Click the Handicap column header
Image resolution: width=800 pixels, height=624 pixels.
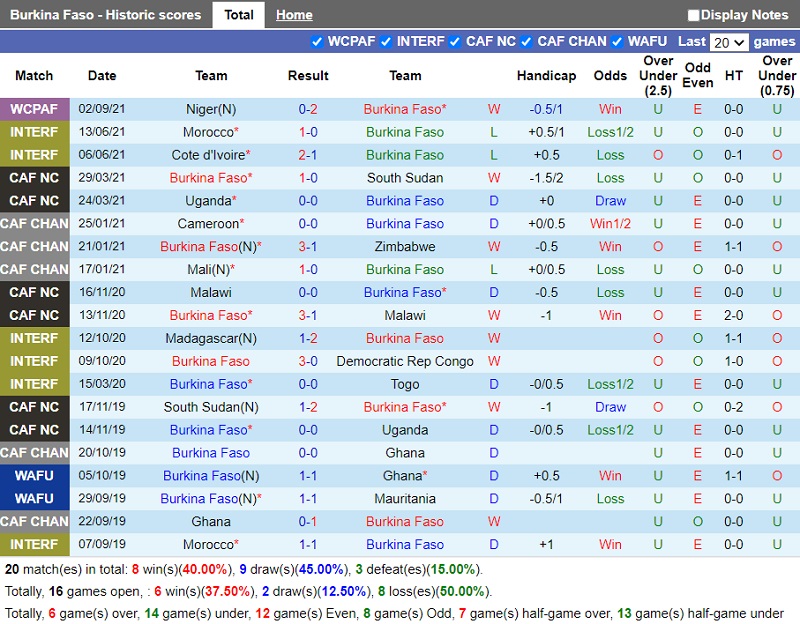click(546, 76)
